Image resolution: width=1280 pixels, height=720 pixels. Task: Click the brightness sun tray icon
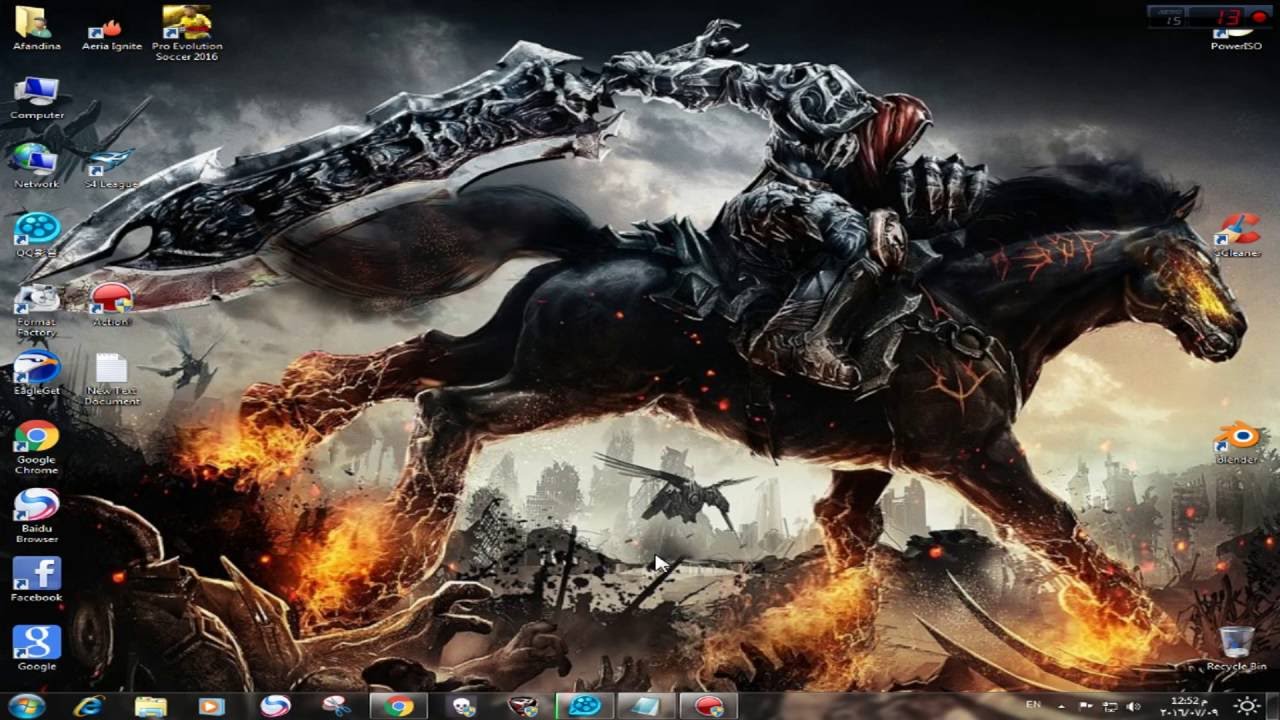(1246, 706)
